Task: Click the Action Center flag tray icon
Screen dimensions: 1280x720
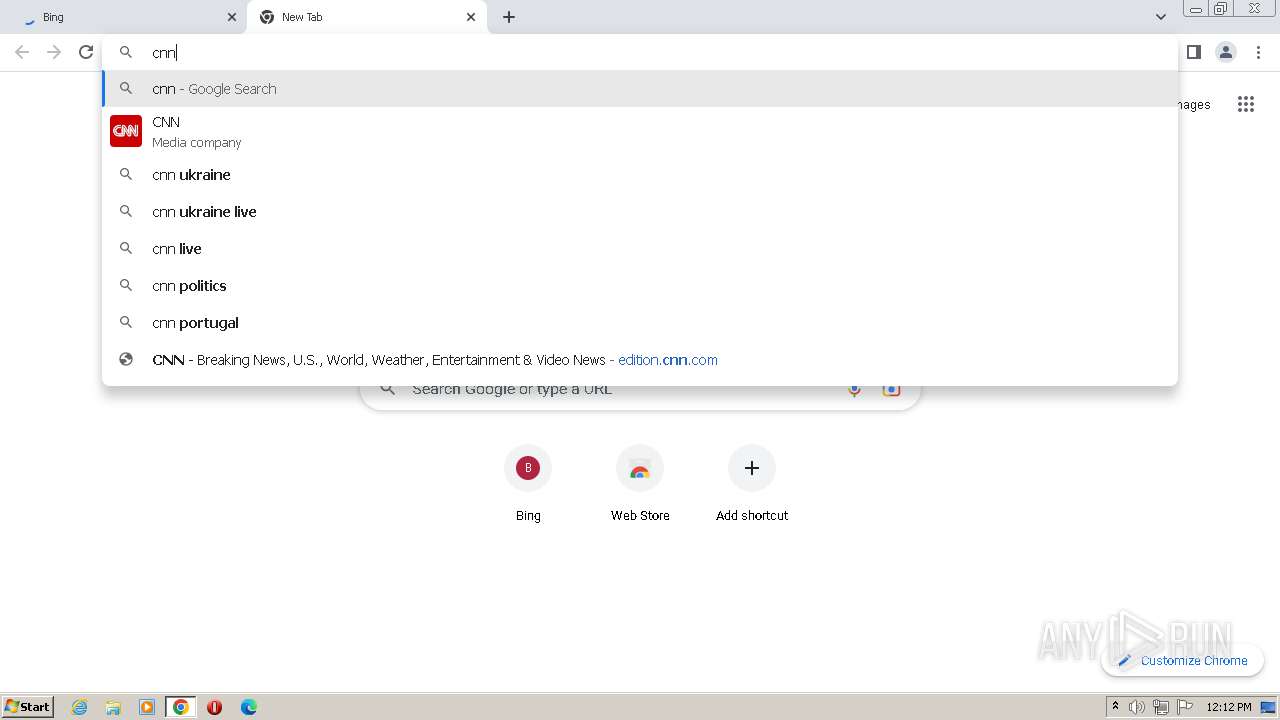Action: (1185, 707)
